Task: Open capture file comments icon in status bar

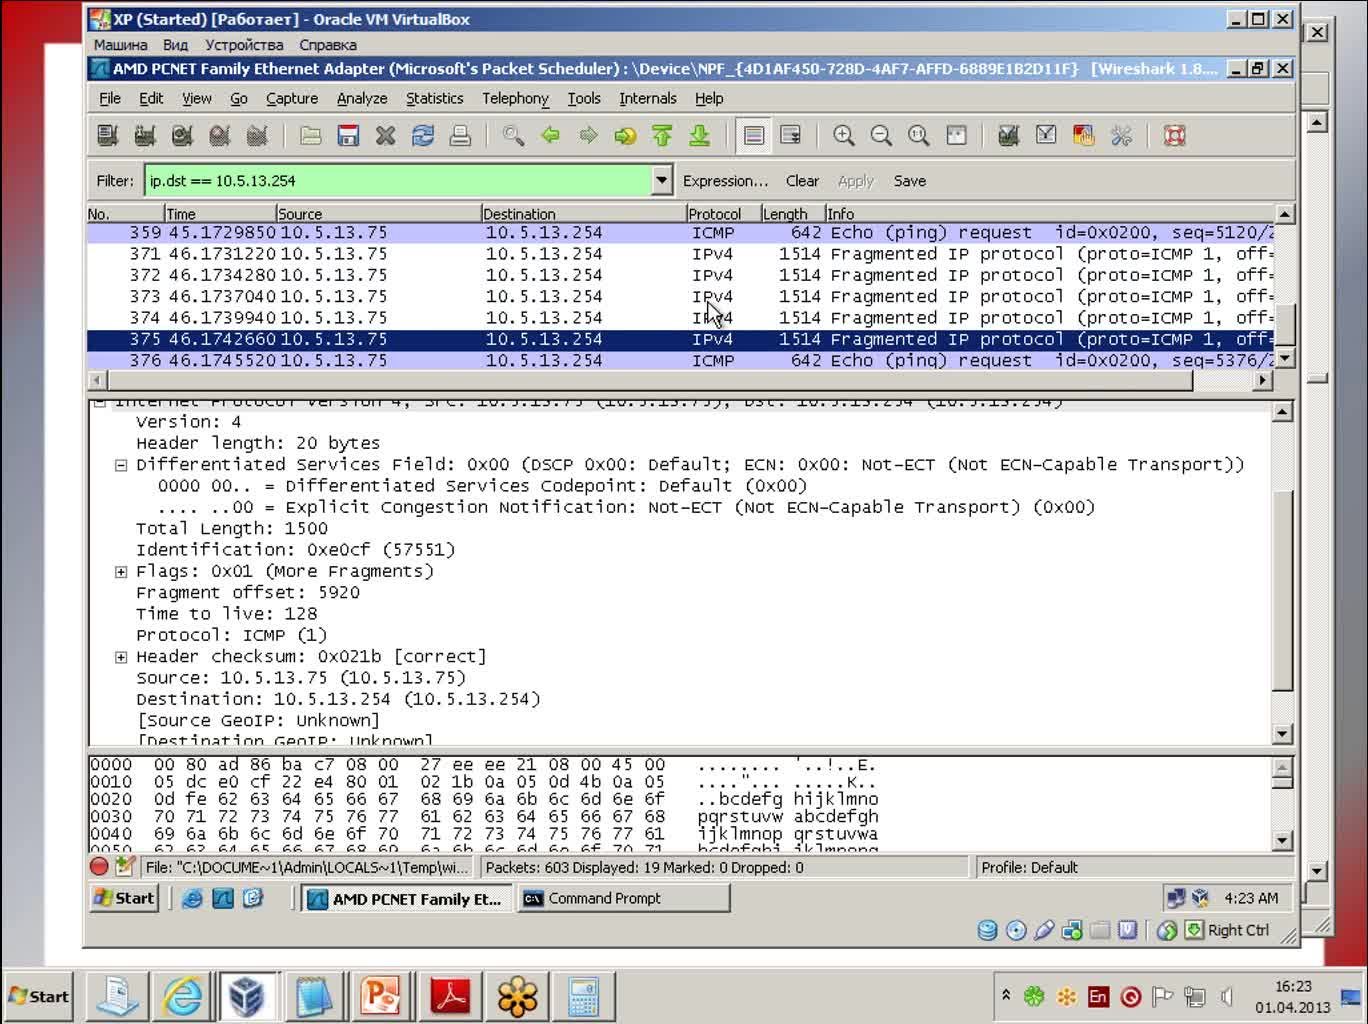Action: pos(124,867)
